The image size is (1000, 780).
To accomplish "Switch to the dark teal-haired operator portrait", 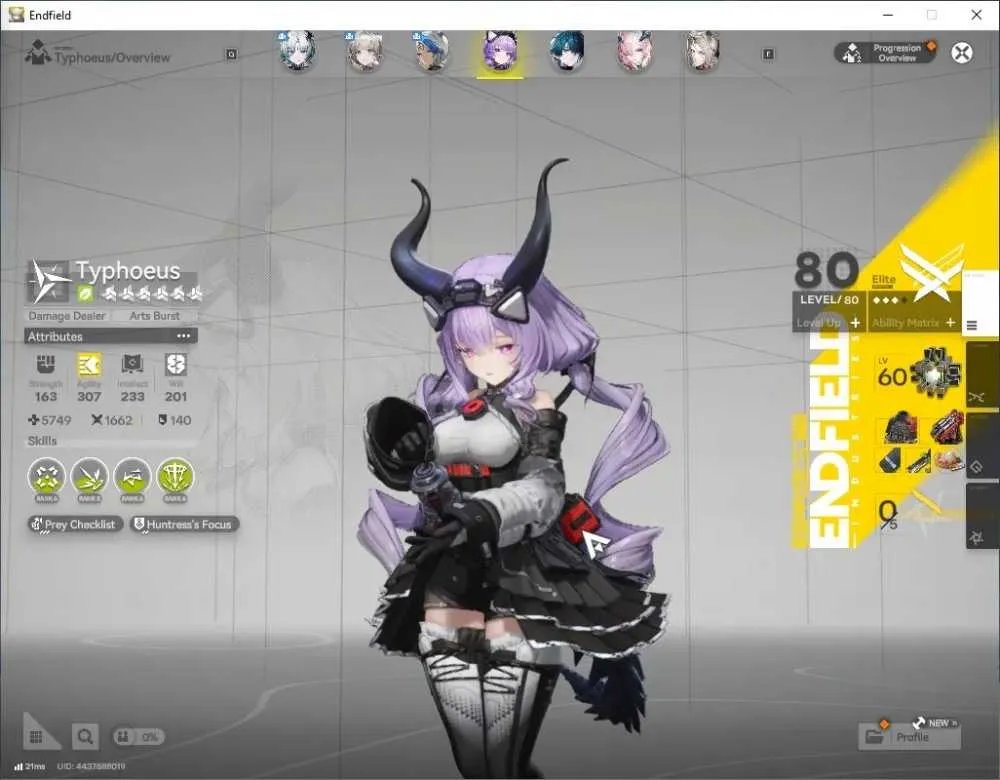I will coord(567,51).
